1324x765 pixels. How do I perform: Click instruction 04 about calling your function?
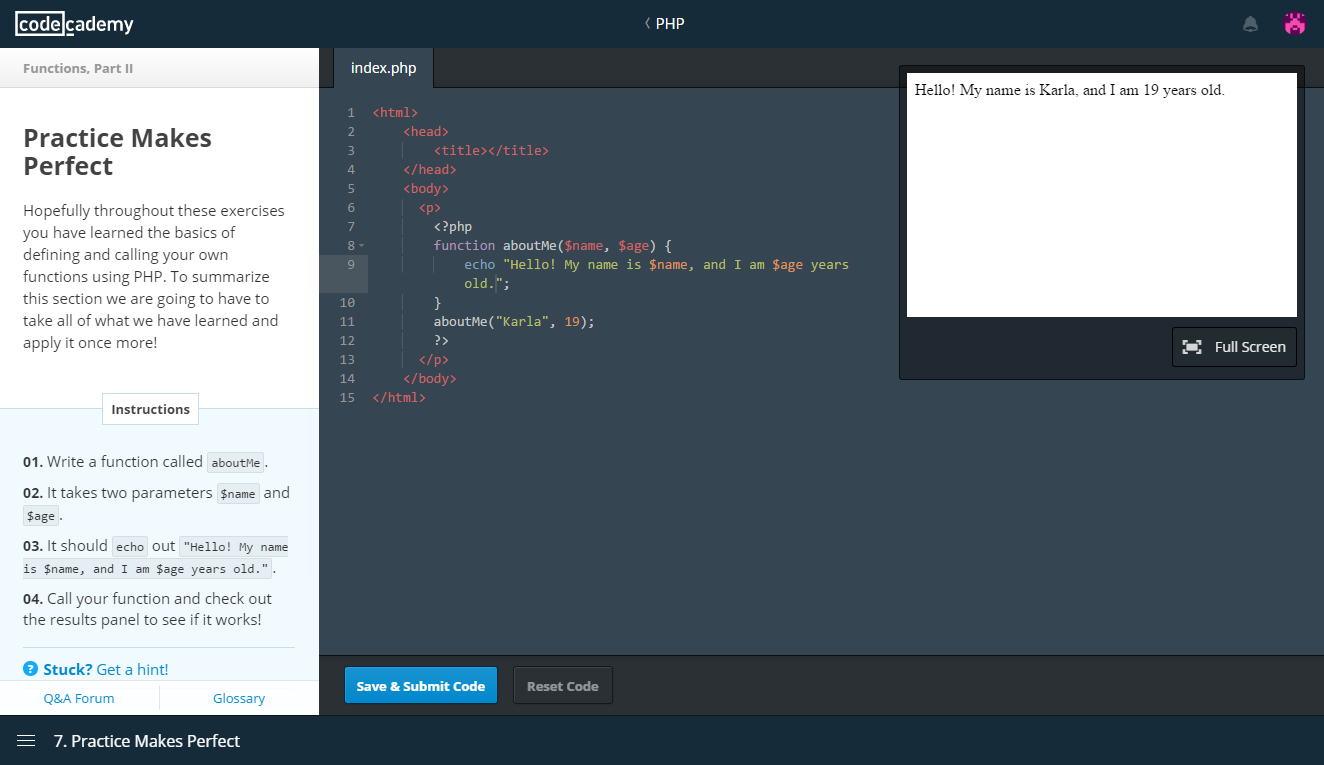(x=147, y=609)
